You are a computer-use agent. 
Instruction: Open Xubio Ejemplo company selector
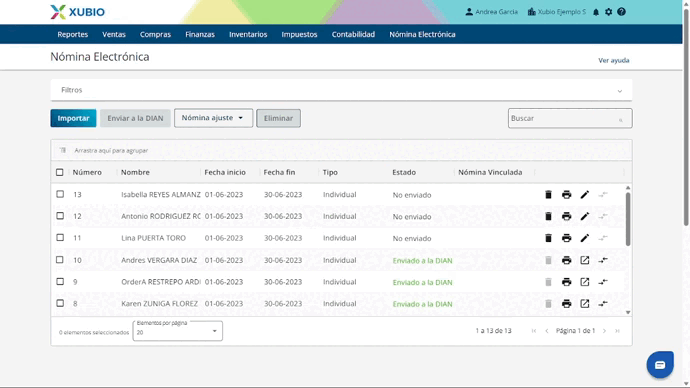[x=557, y=12]
